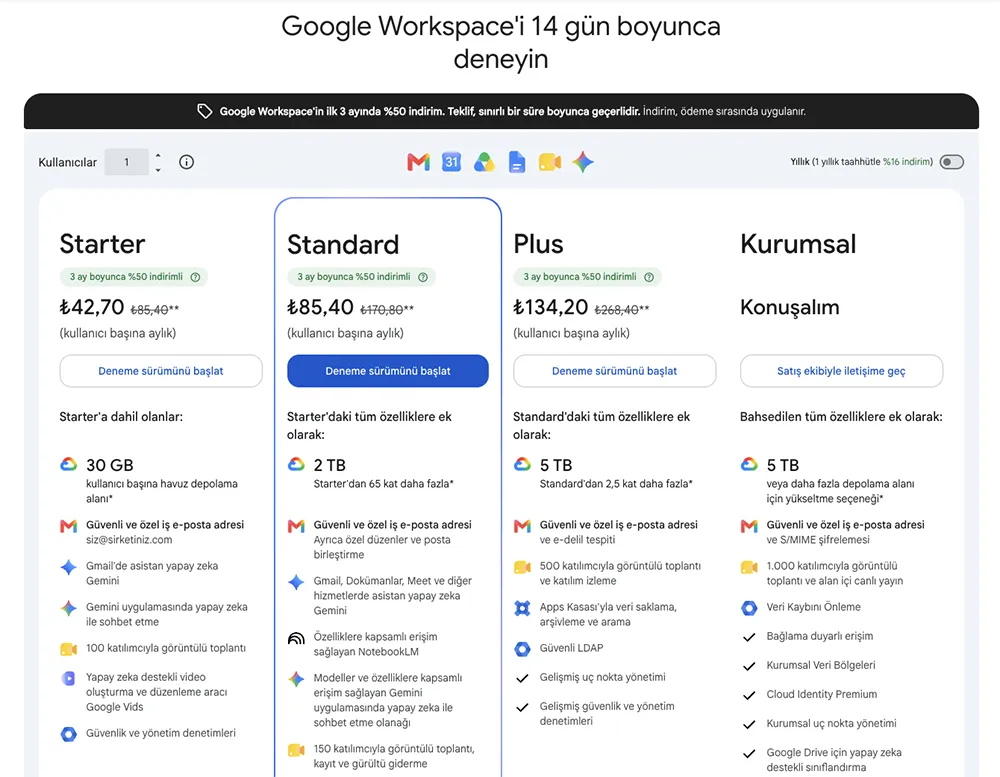Click the crossed-out ₺170,80 price

[x=381, y=309]
